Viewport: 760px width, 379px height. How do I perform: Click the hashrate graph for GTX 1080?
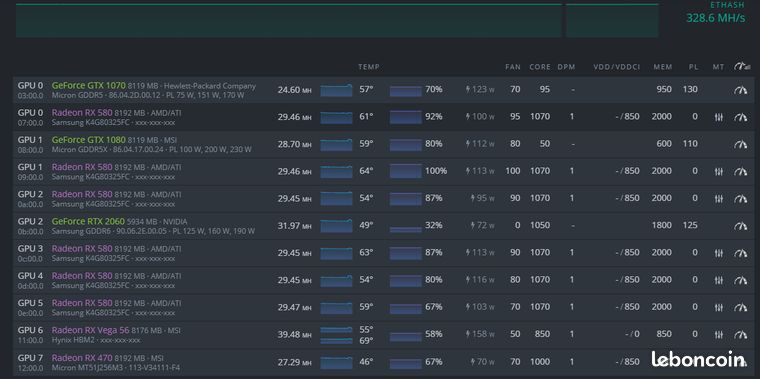pyautogui.click(x=336, y=144)
